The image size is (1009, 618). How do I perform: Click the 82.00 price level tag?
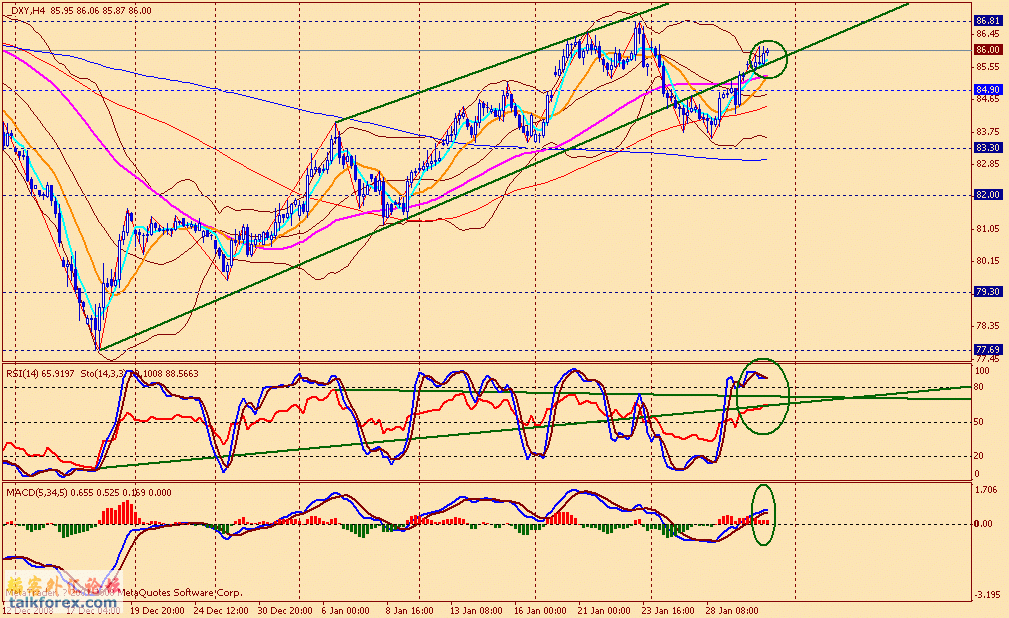(x=987, y=195)
